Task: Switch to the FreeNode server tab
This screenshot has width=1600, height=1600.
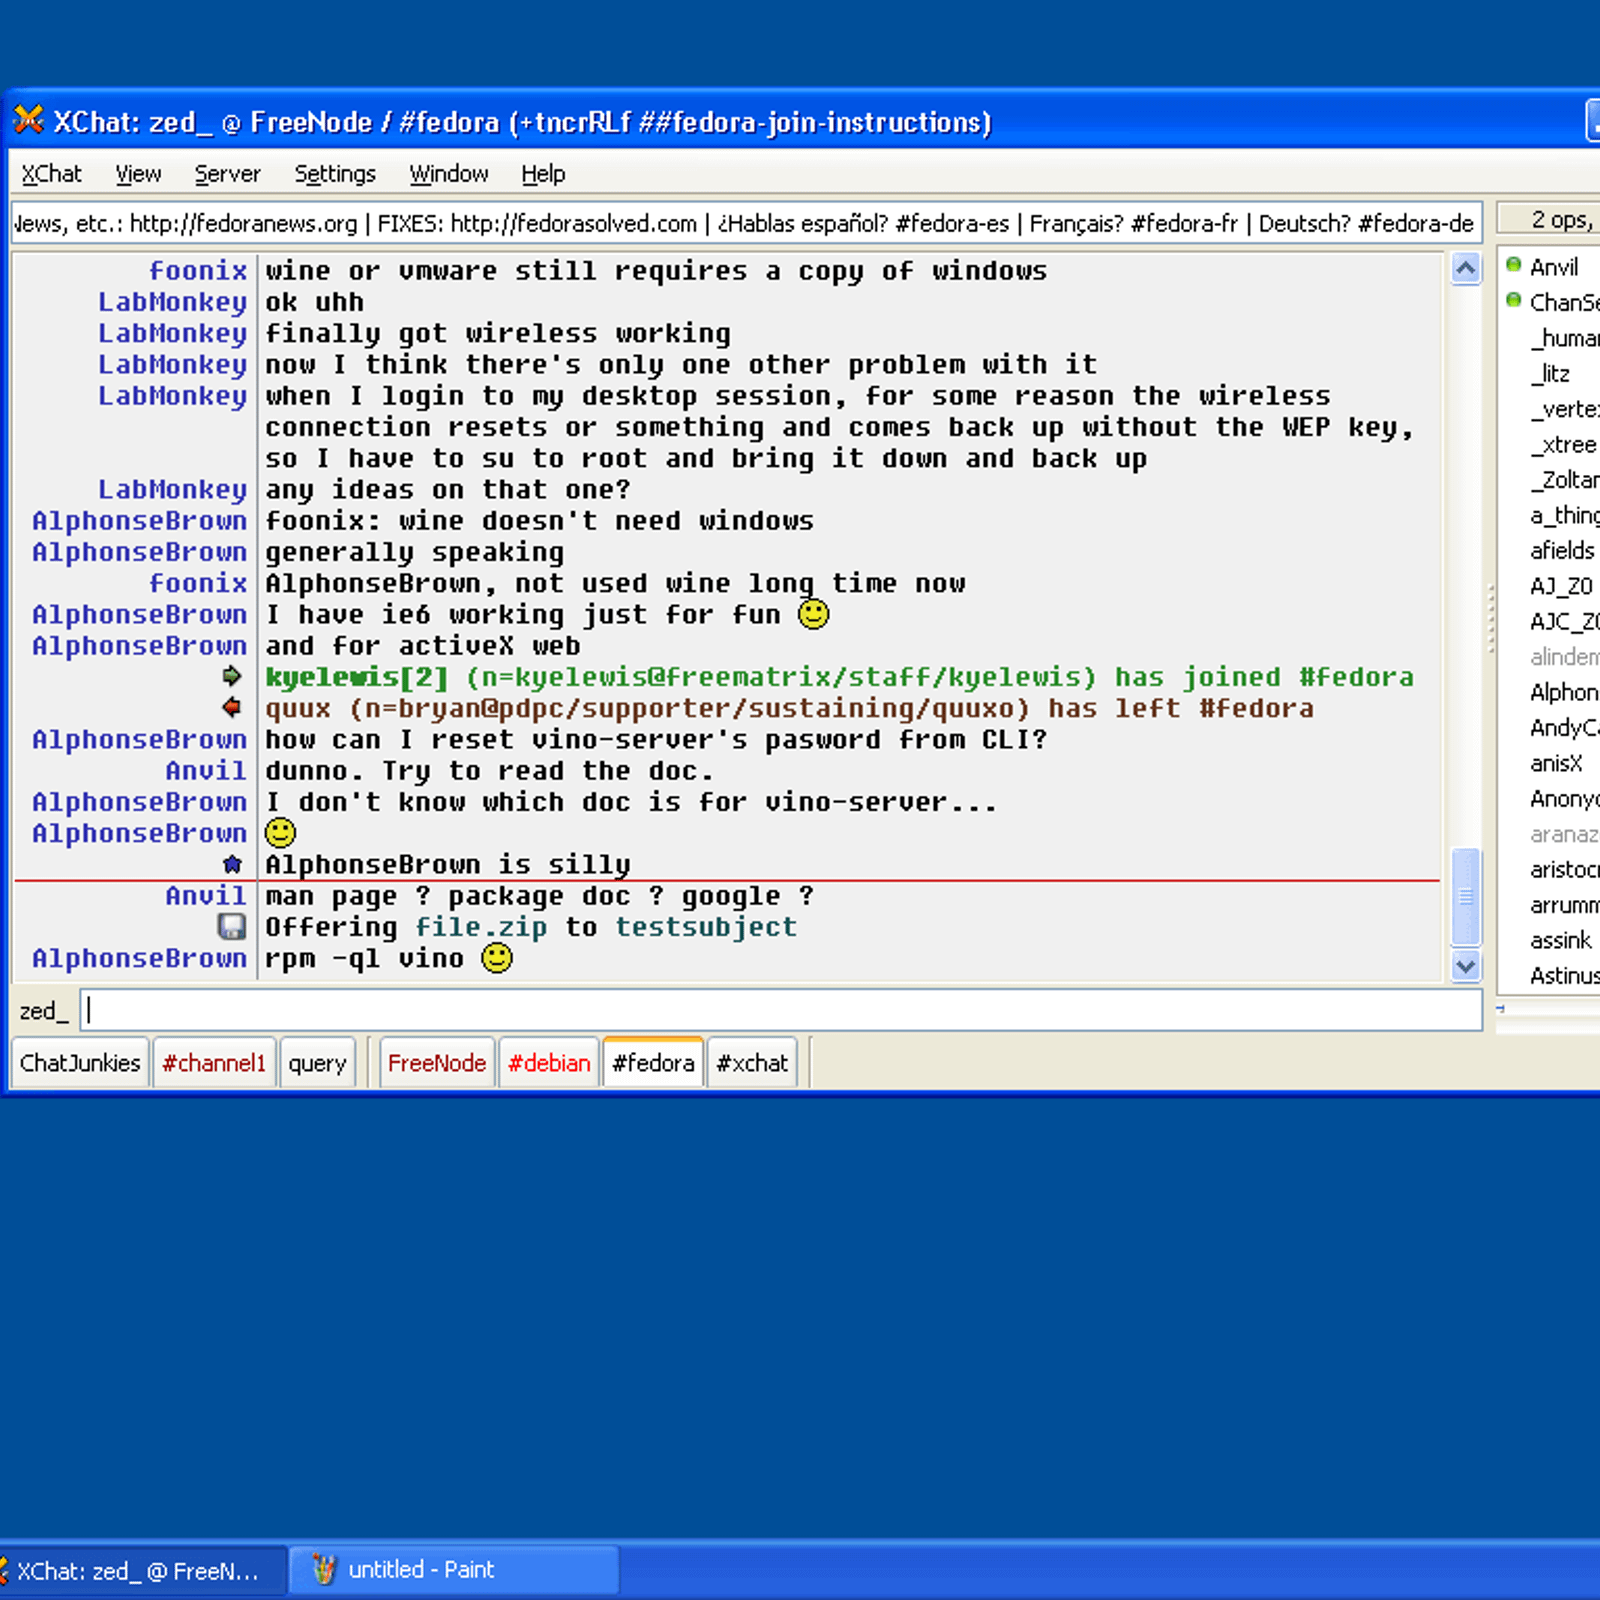Action: coord(437,1062)
